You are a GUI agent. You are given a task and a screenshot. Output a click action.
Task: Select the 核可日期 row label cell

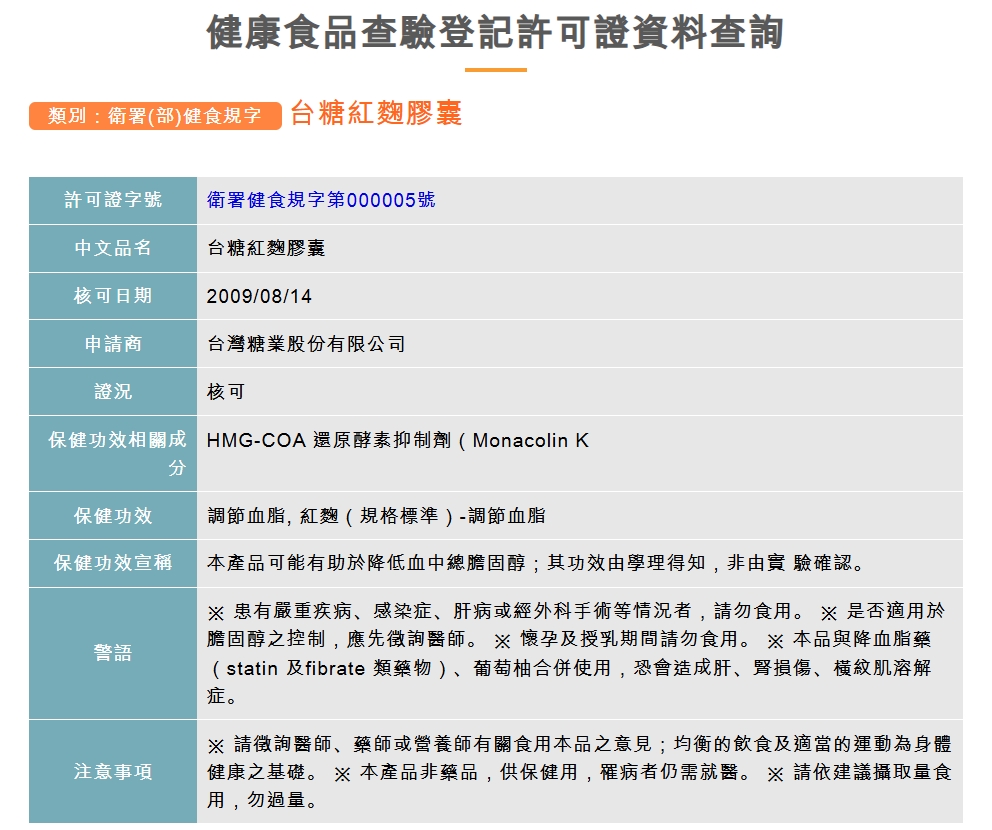[113, 296]
